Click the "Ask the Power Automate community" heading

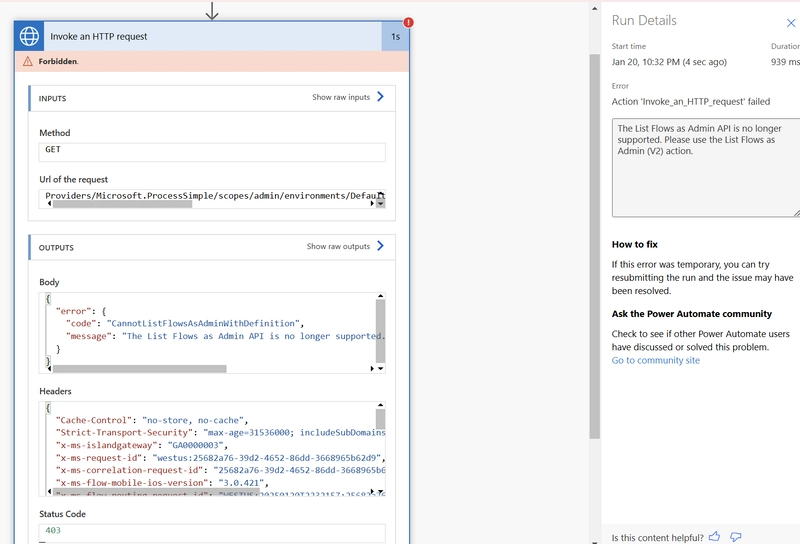pos(691,314)
